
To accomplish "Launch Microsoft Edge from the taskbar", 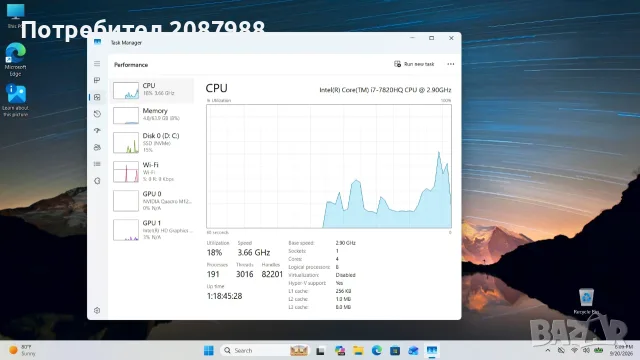I will 377,351.
